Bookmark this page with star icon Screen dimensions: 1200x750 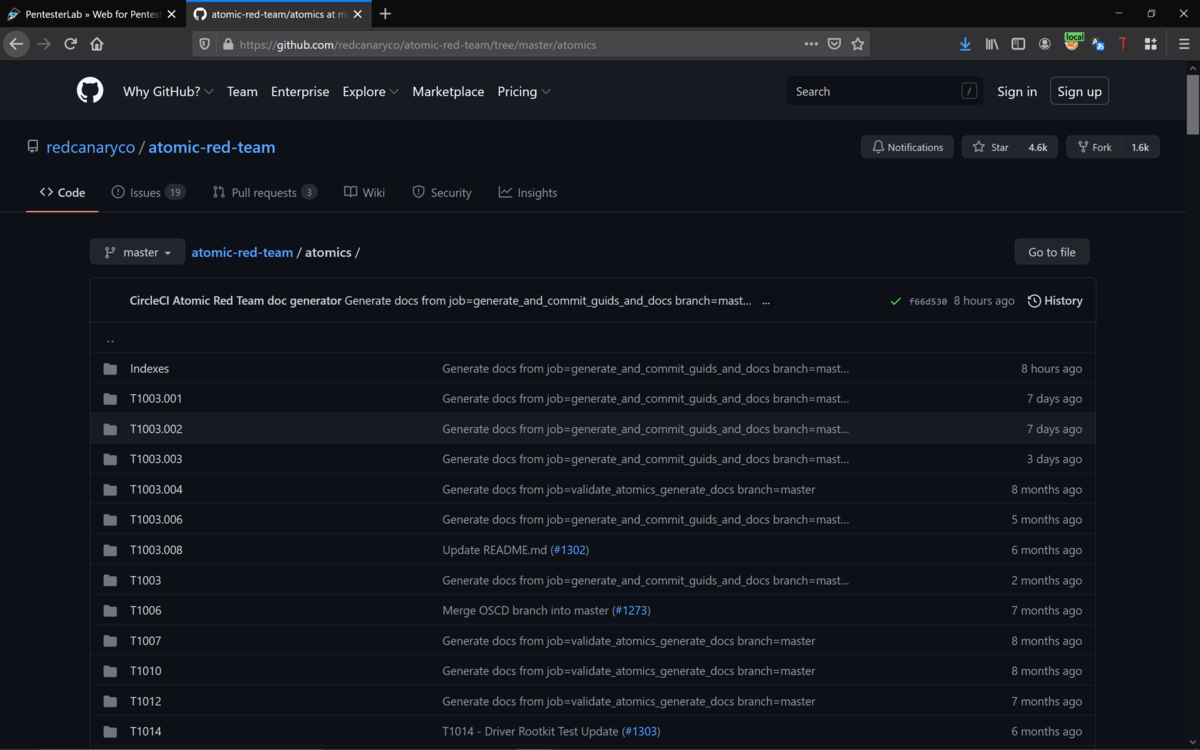tap(857, 44)
